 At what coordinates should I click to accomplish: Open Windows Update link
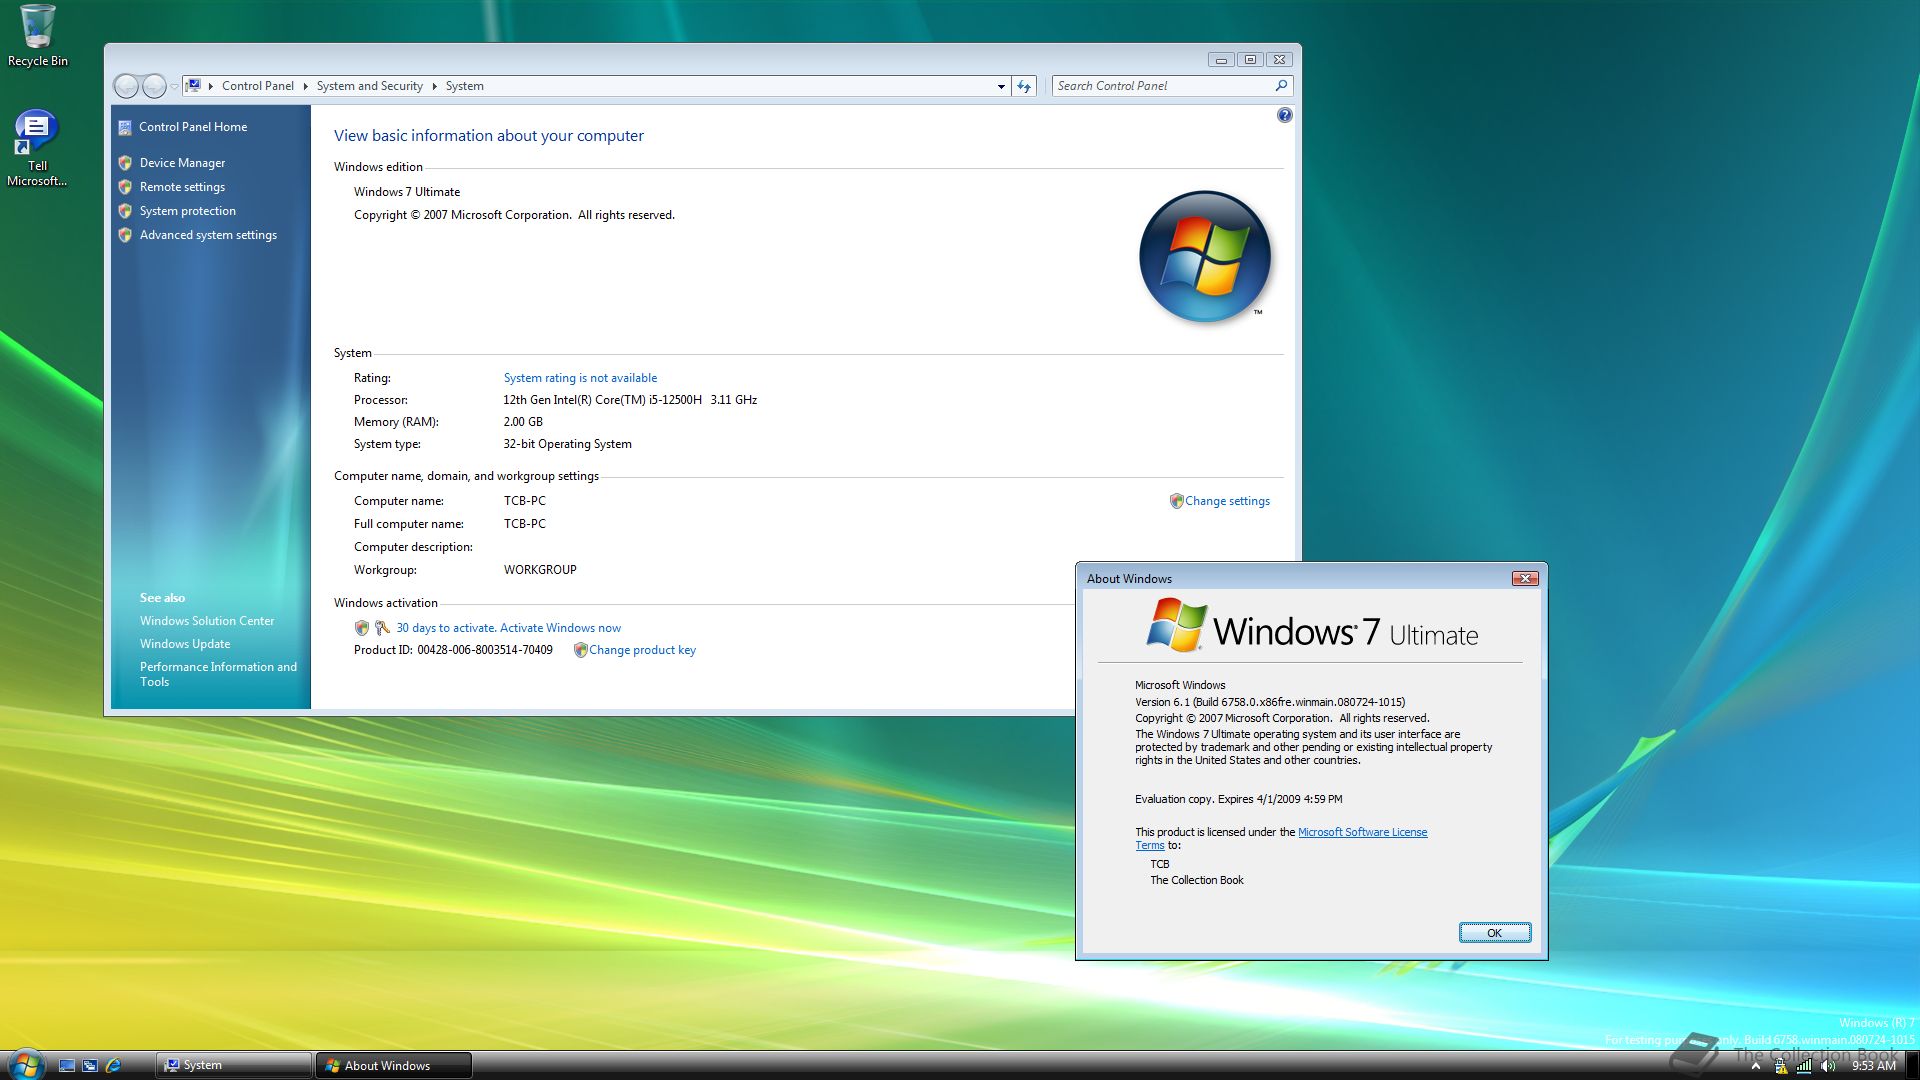[185, 644]
